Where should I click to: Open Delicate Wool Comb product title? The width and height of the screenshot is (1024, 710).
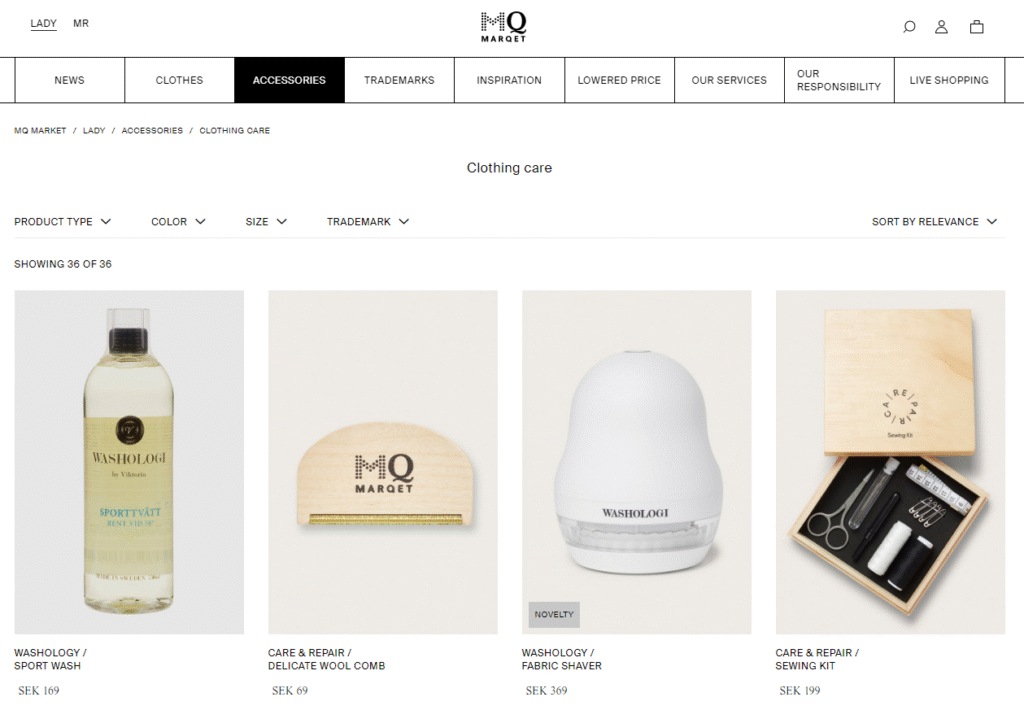[327, 659]
